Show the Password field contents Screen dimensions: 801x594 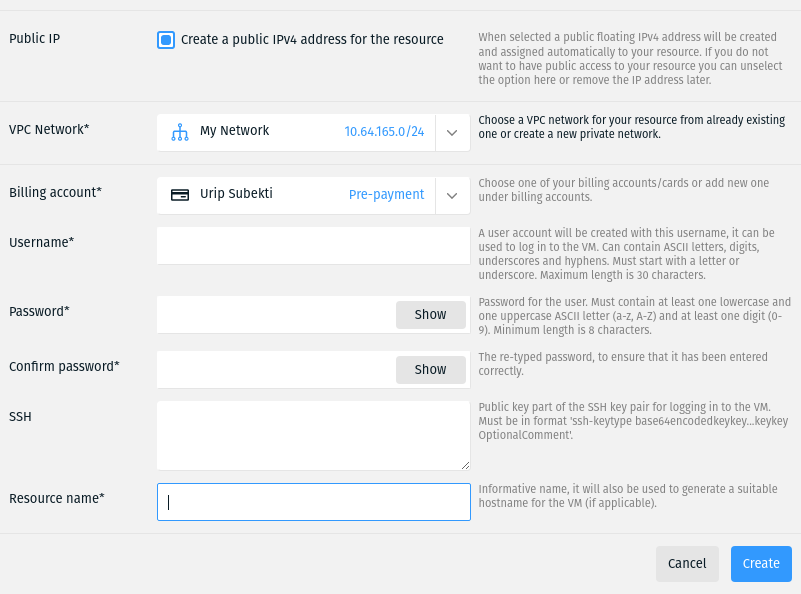pos(431,315)
